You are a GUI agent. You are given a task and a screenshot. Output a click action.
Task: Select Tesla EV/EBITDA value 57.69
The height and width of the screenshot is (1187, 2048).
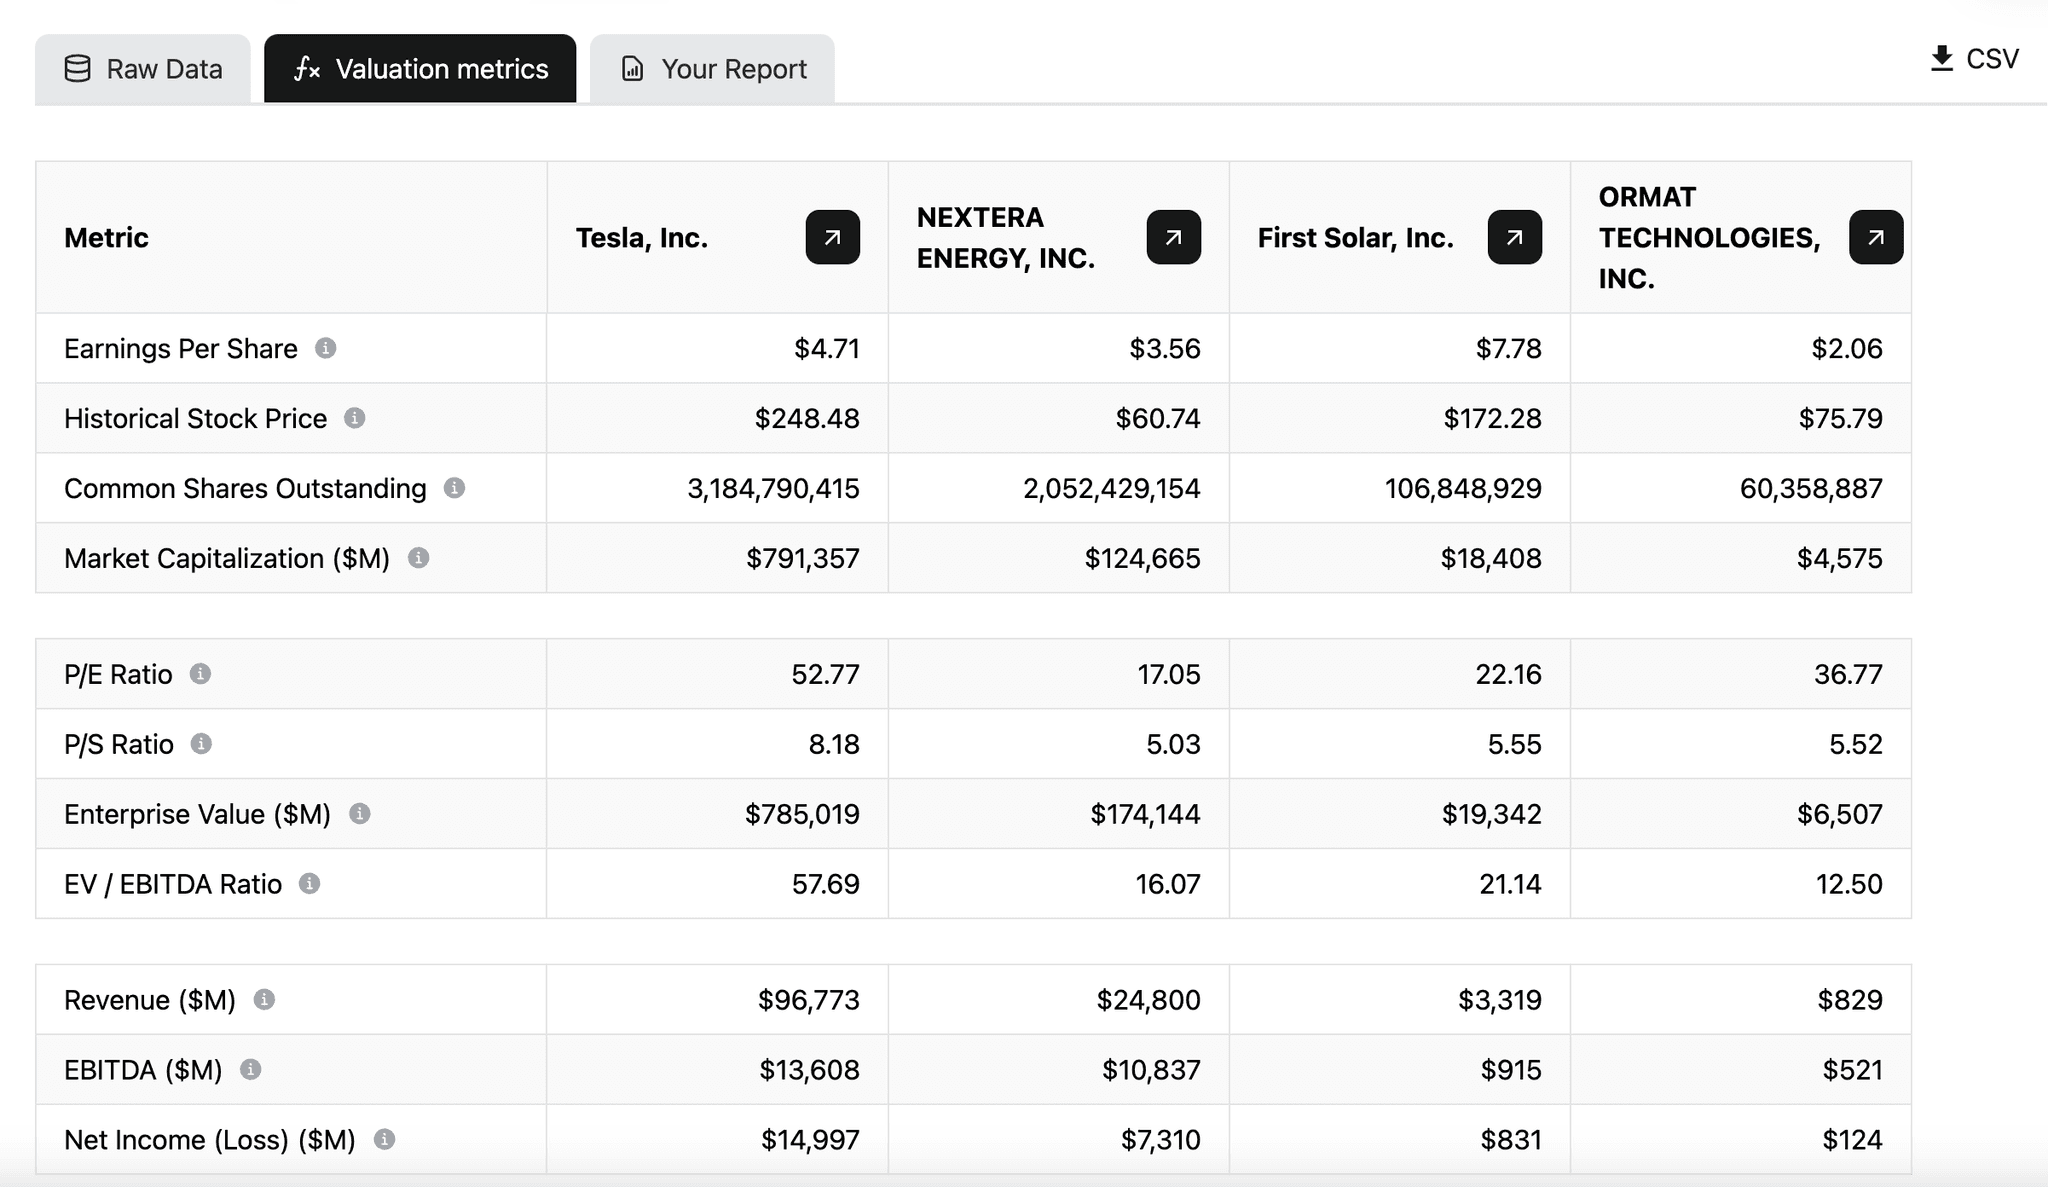click(826, 885)
